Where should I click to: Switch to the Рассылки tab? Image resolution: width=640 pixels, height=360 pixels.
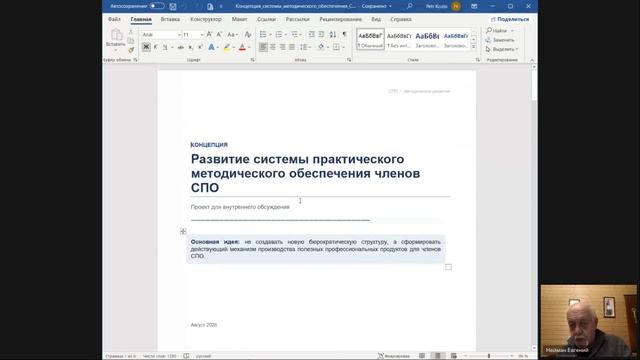(297, 19)
